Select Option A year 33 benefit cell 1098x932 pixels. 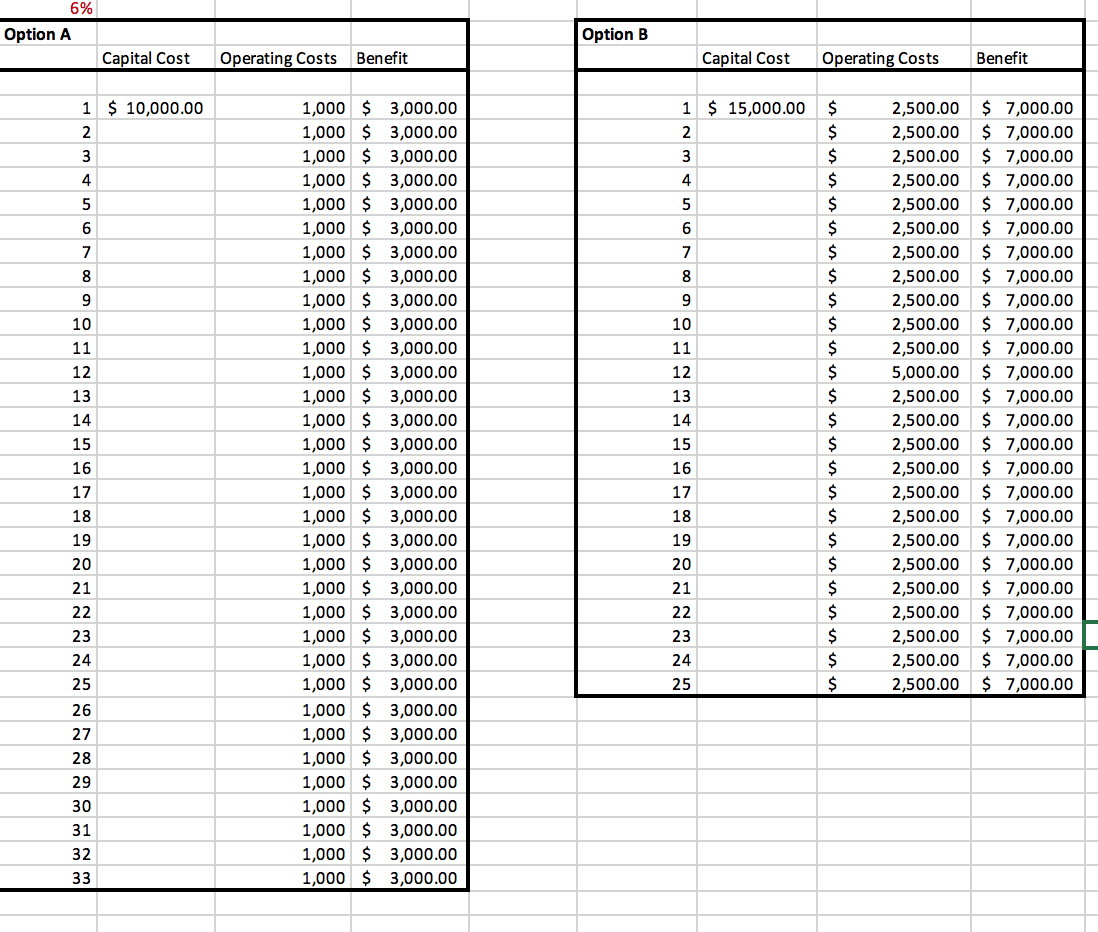tap(409, 878)
